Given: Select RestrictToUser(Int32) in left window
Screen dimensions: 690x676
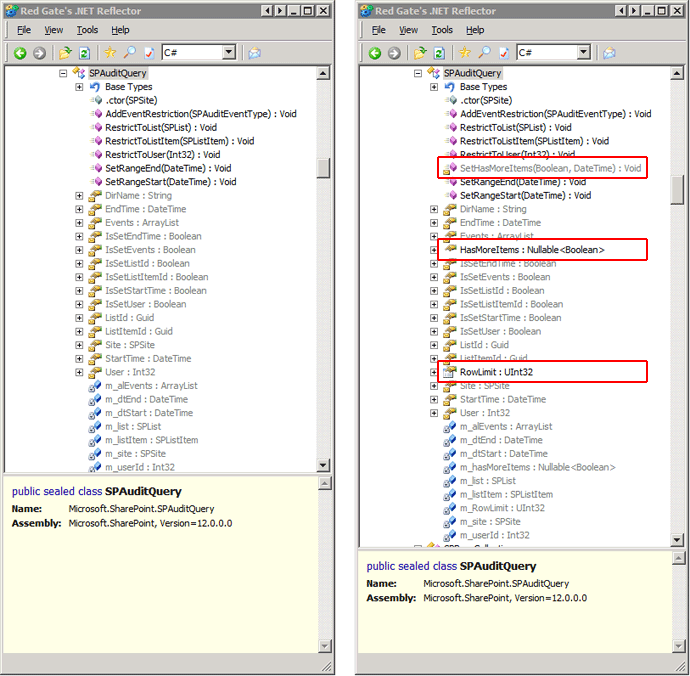Looking at the screenshot, I should (x=162, y=154).
